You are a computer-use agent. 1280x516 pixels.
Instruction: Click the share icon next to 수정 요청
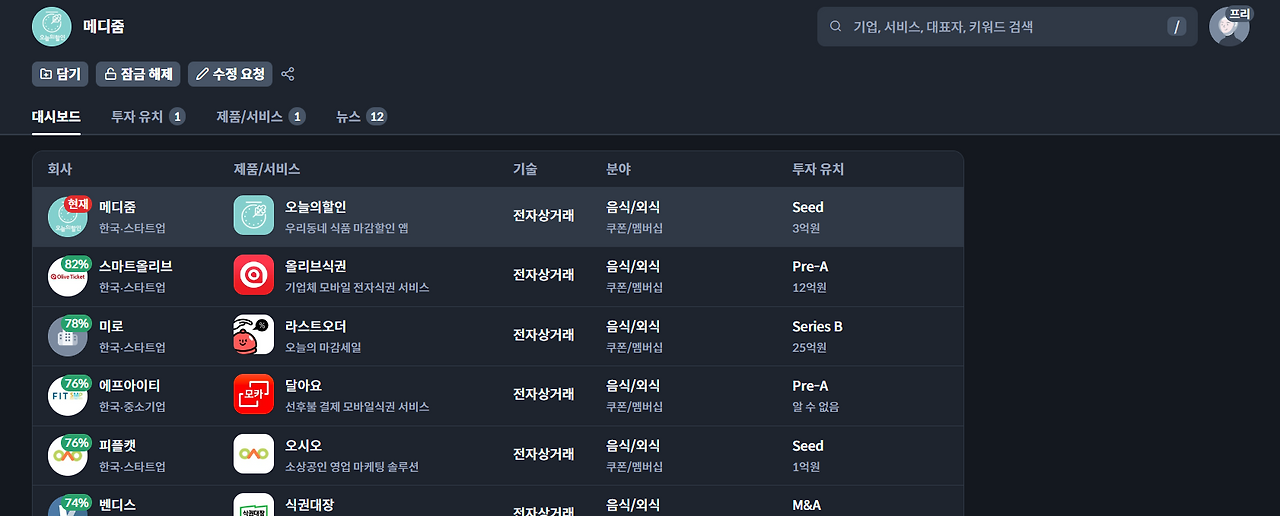click(x=288, y=74)
